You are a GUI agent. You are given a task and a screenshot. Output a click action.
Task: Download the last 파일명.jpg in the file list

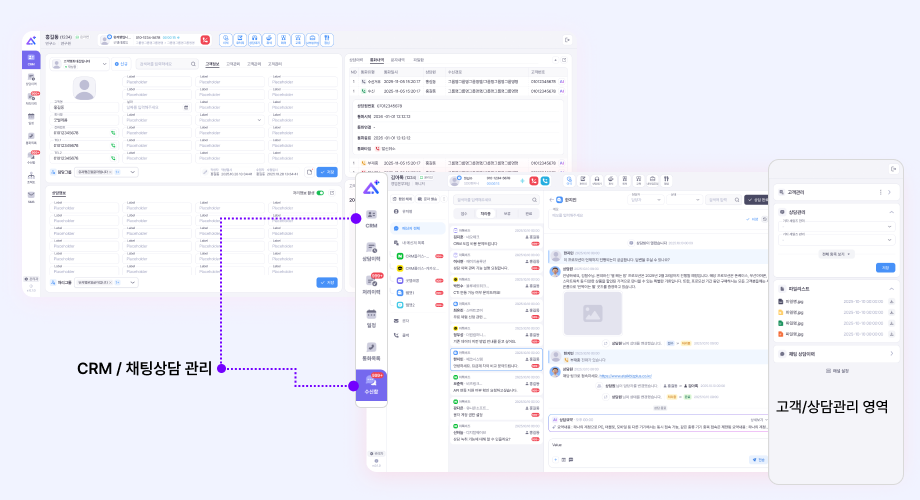click(x=891, y=334)
